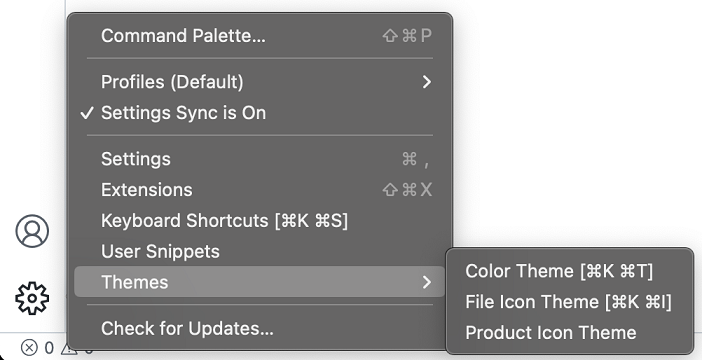Click the Manage gear icon
The image size is (702, 360).
coord(32,298)
